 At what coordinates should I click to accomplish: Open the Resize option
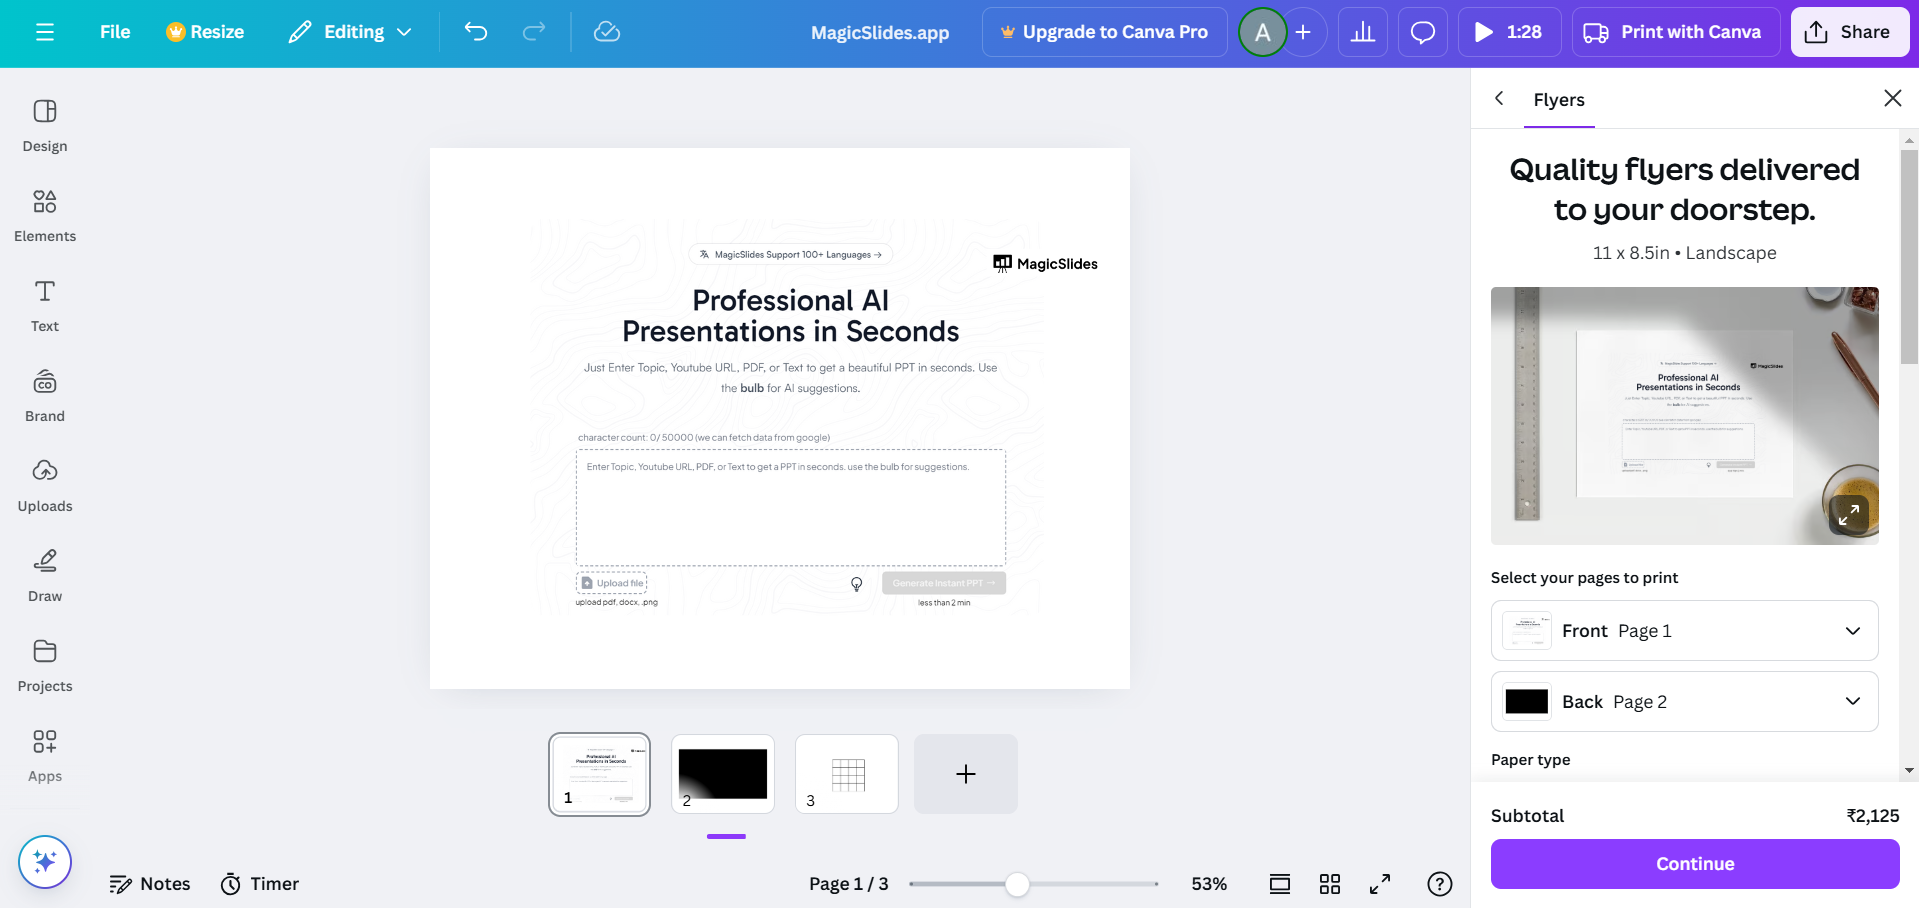[205, 32]
